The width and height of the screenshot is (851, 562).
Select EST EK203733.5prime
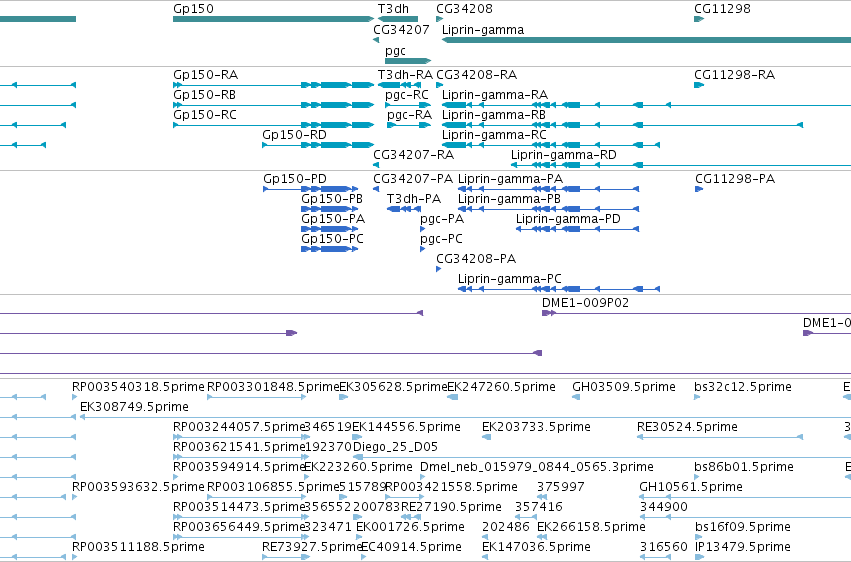(x=486, y=437)
